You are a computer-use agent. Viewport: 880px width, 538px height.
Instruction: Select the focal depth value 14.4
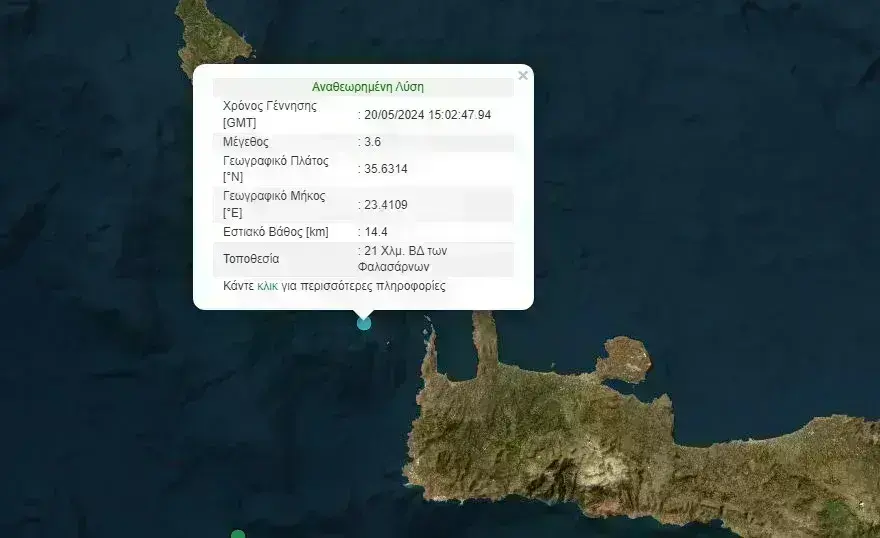(375, 232)
